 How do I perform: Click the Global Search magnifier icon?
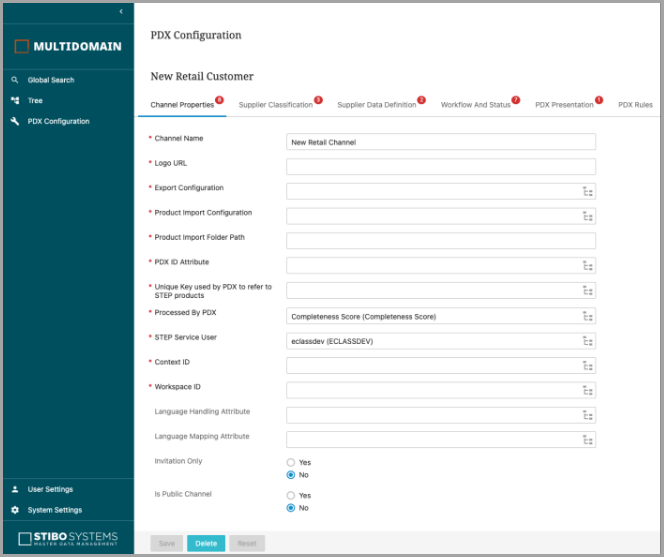pos(15,80)
